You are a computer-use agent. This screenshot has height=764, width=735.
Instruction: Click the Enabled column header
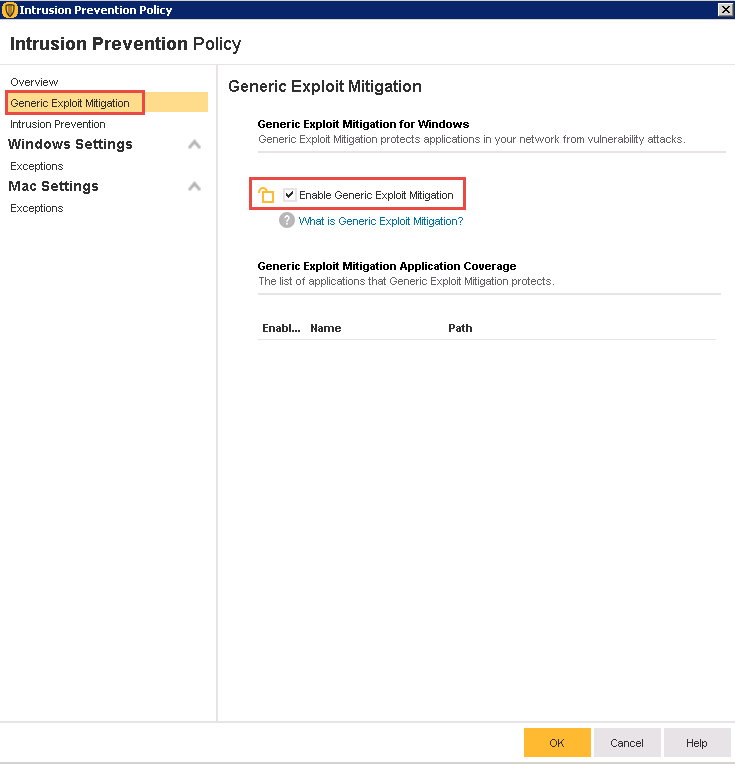tap(281, 328)
